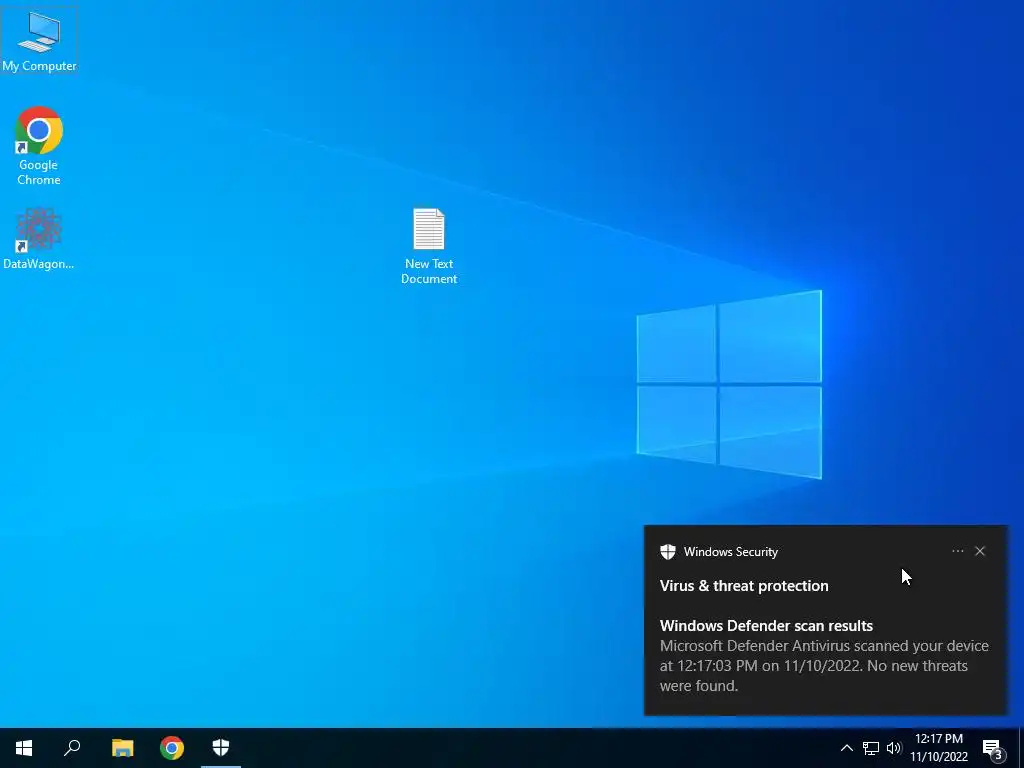Viewport: 1024px width, 768px height.
Task: Open the Windows Start menu
Action: click(24, 748)
